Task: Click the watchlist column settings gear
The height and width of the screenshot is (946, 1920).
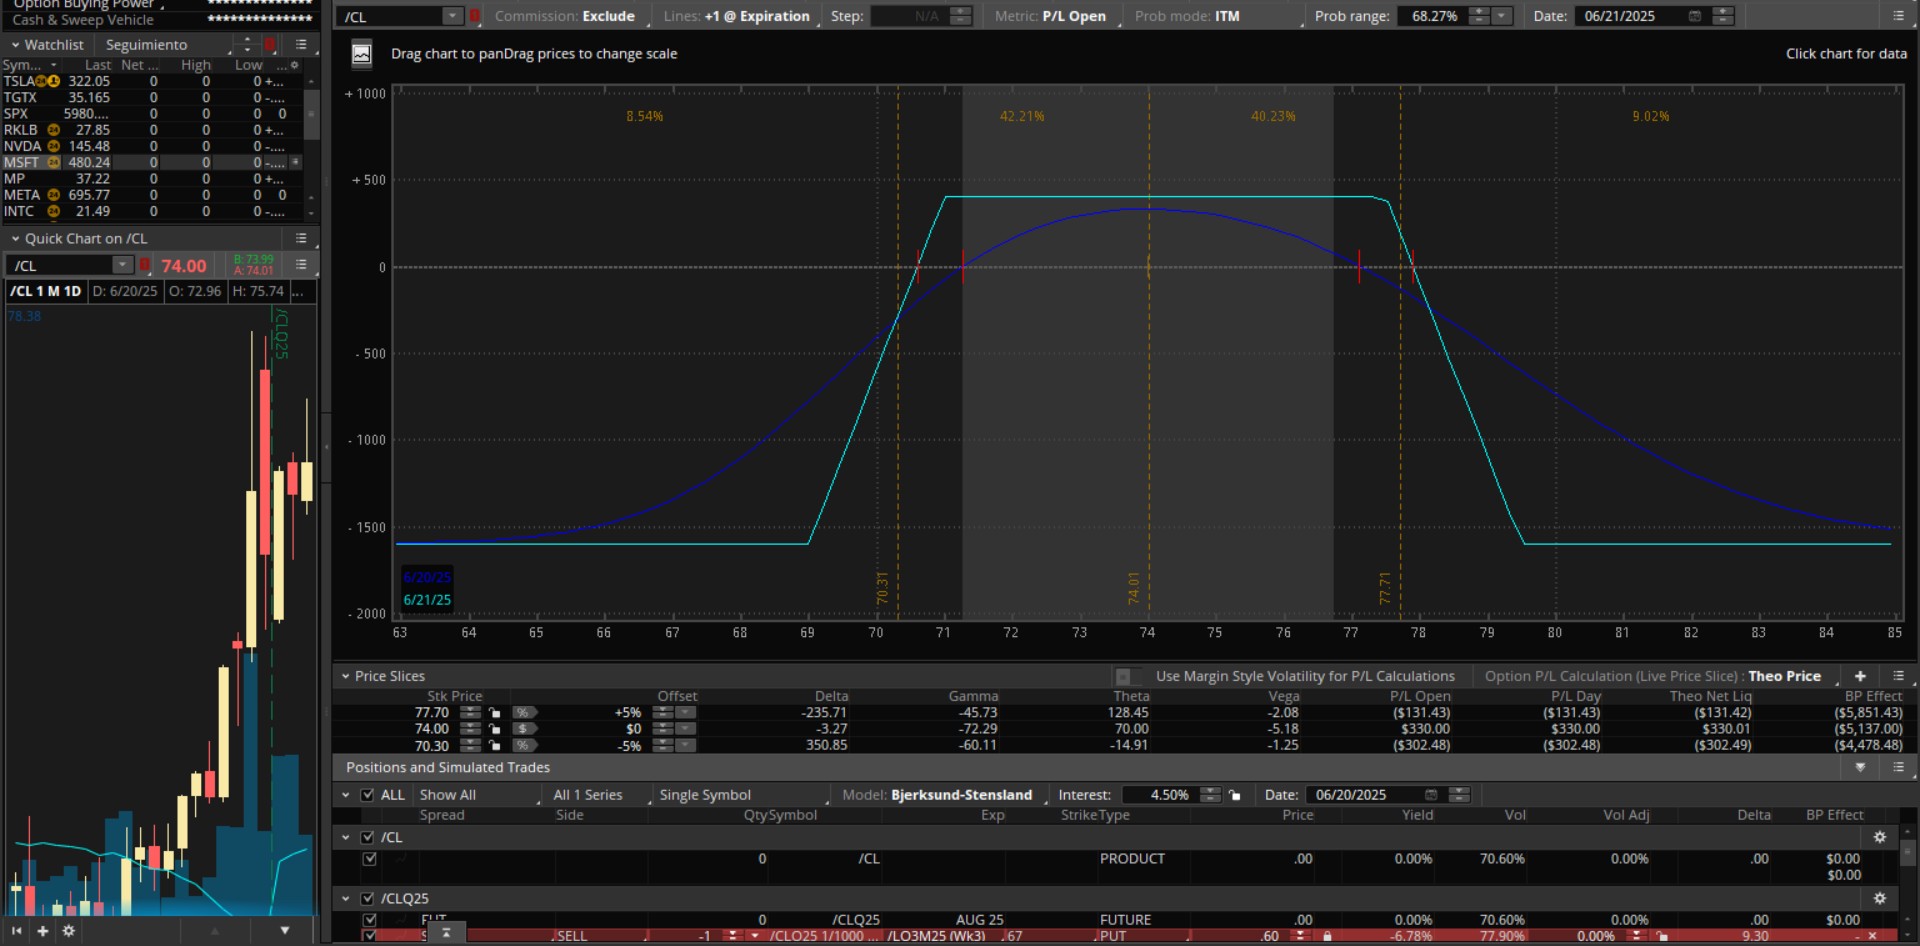Action: pos(294,65)
